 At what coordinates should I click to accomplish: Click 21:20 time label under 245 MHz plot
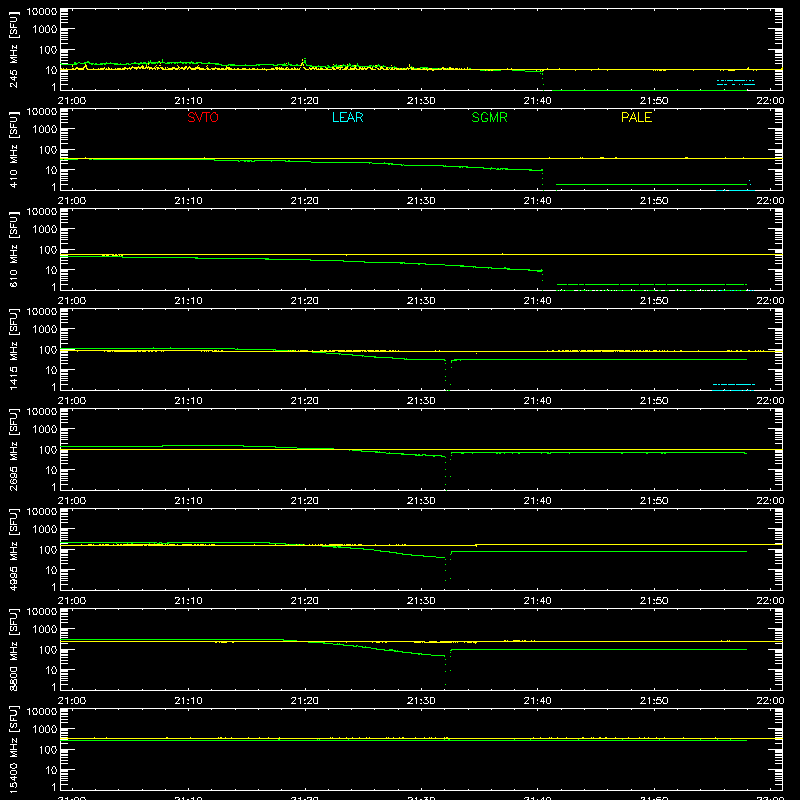305,101
